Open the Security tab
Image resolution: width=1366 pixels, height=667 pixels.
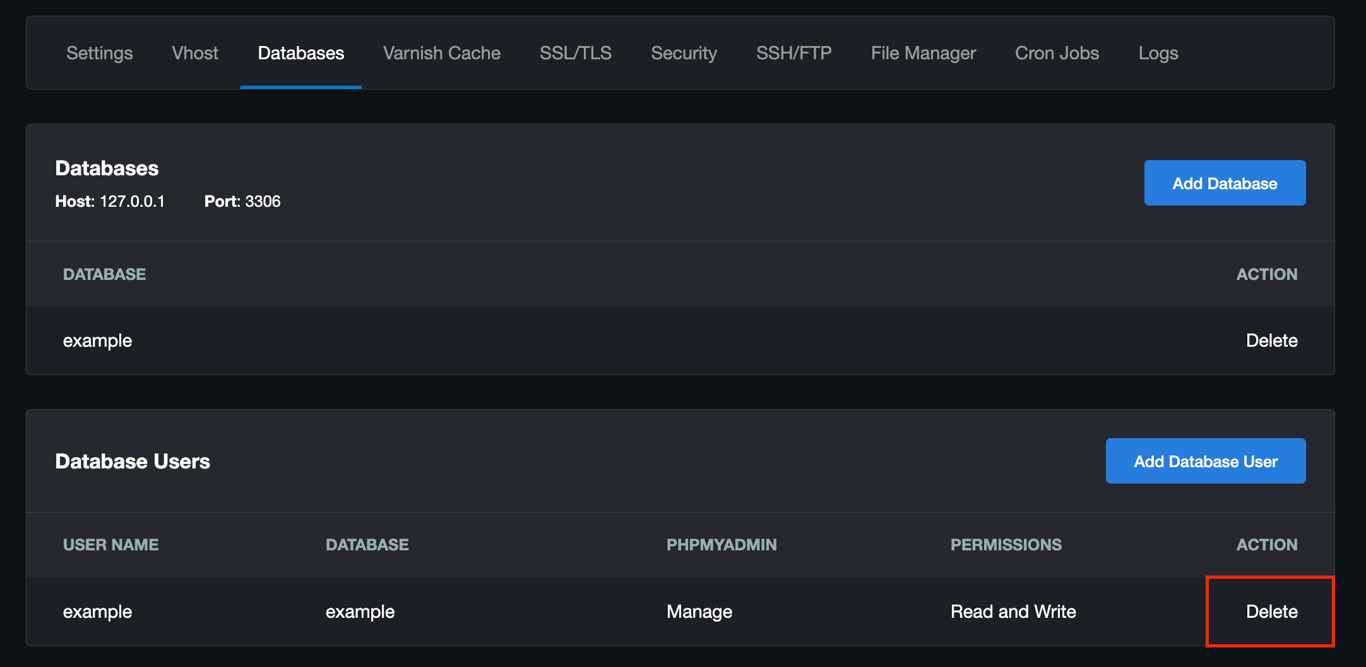tap(684, 53)
